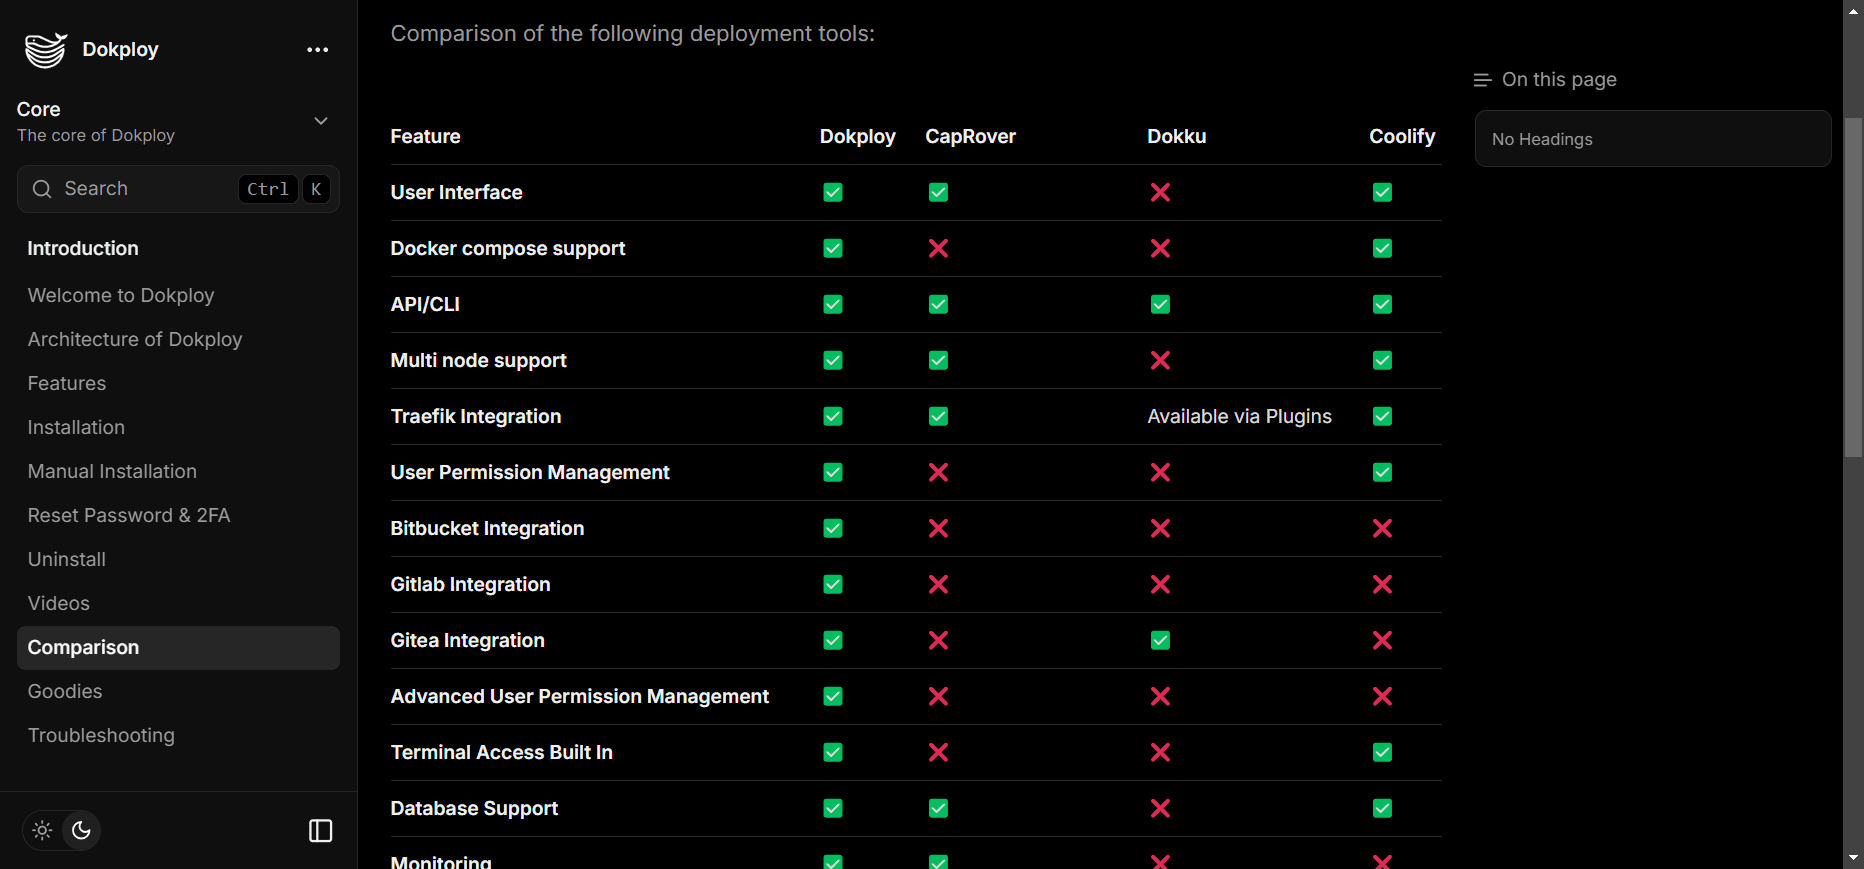This screenshot has height=869, width=1864.
Task: Click Dokku checkmark in Gitea Integration row
Action: pyautogui.click(x=1160, y=640)
